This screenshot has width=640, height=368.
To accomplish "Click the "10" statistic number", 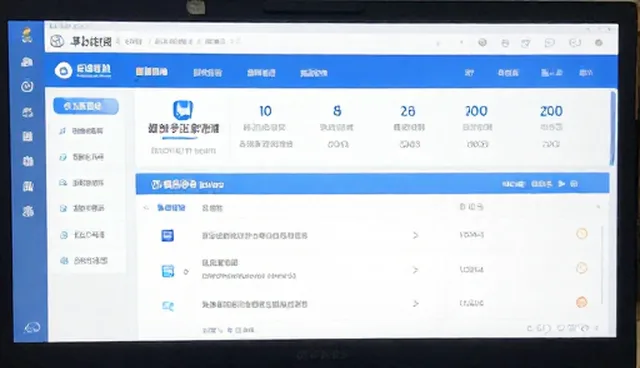I will [265, 111].
